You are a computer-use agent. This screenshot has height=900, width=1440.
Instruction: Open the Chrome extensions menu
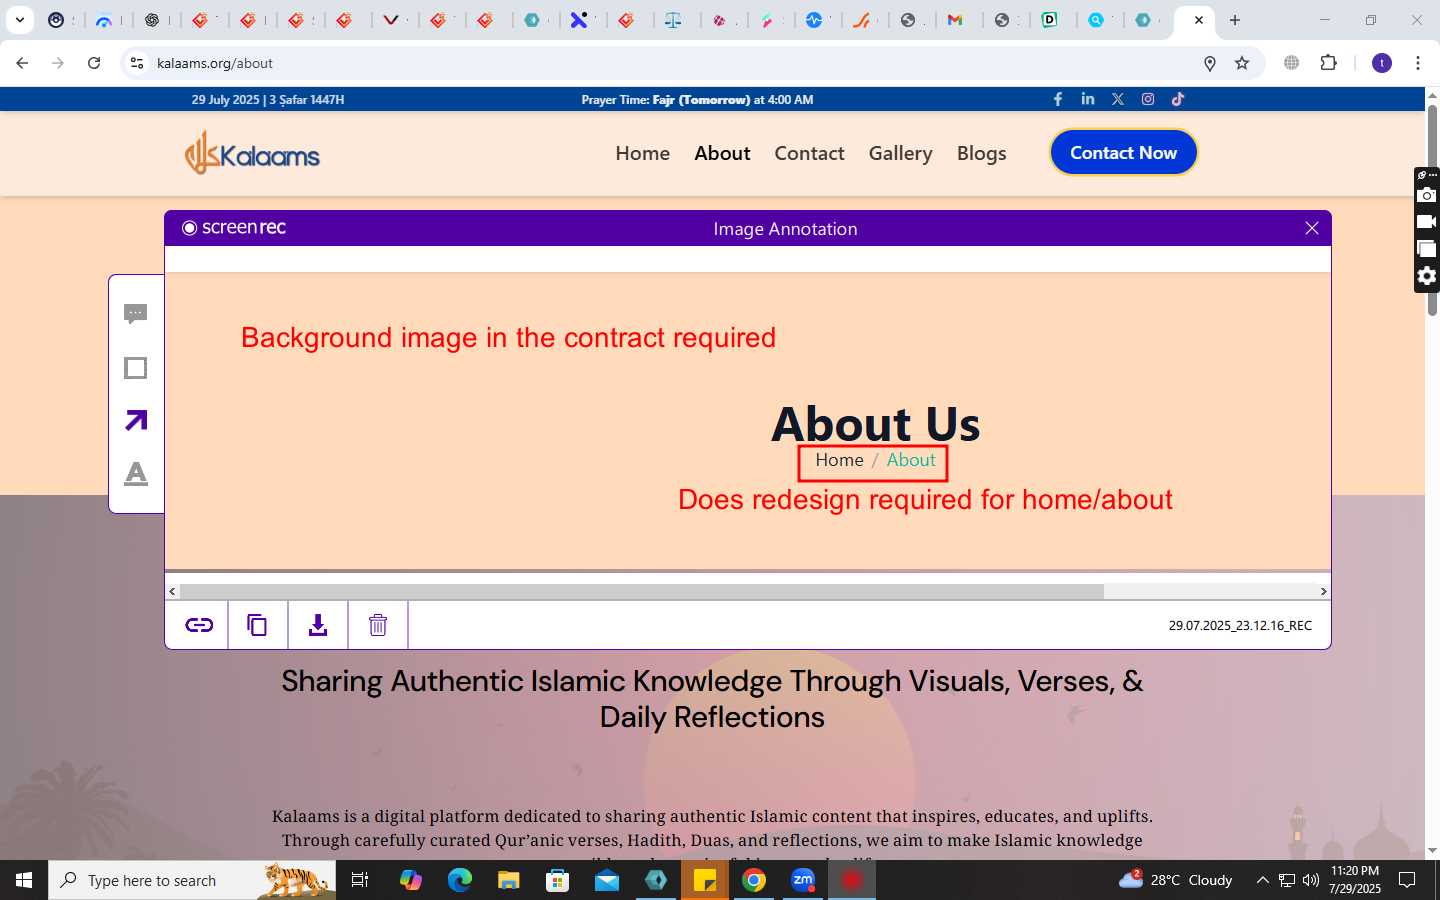1328,63
